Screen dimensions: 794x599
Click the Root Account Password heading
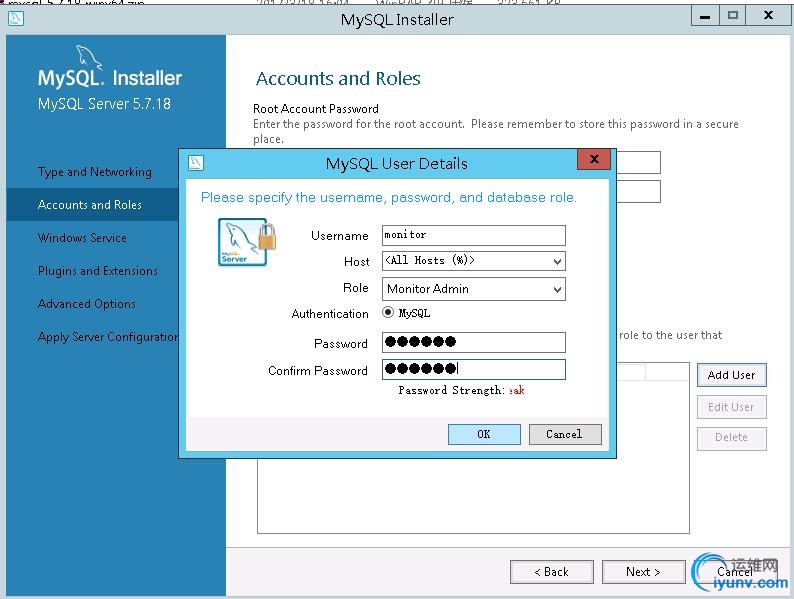click(315, 109)
